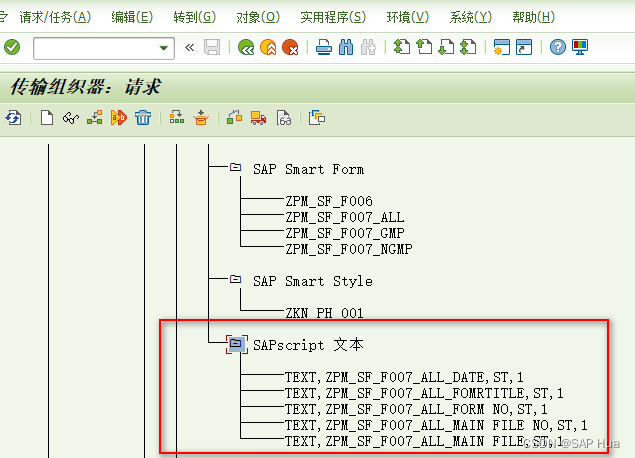Select entry TEXT,ZPM_SF_F007_ALL_FORM NO,ST,1
Screen dimensions: 635x458
416,409
